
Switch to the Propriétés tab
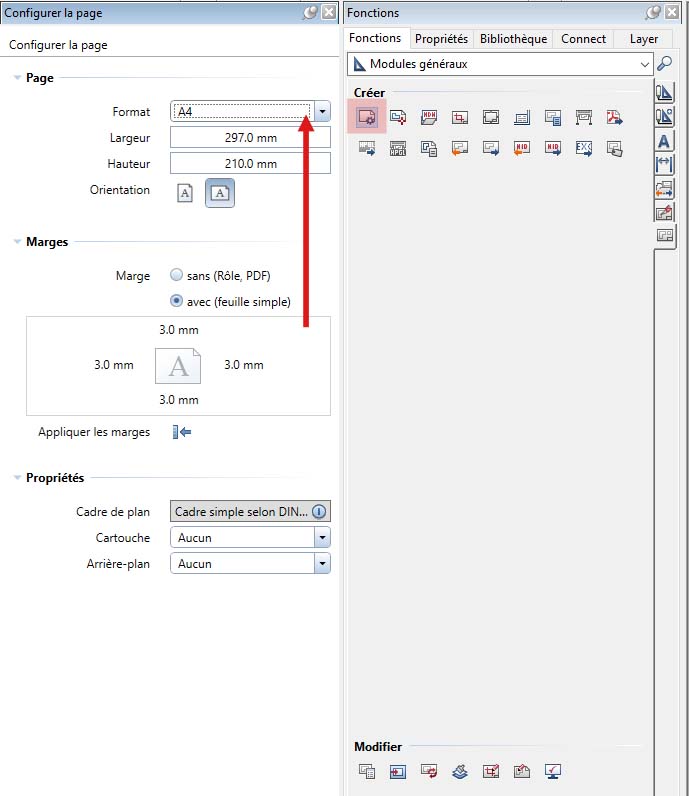point(441,39)
